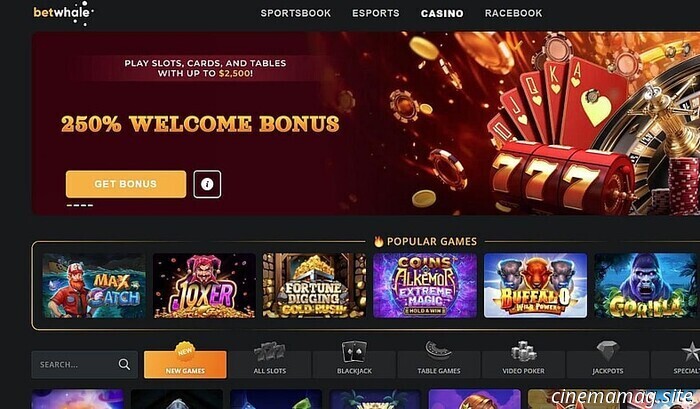Image resolution: width=700 pixels, height=409 pixels.
Task: Open the Esports tab
Action: (375, 13)
